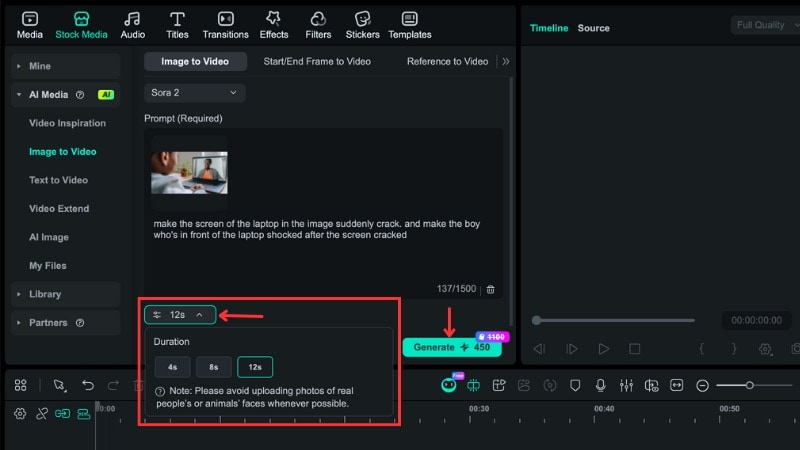Open My Files in sidebar
Viewport: 800px width, 450px height.
48,266
